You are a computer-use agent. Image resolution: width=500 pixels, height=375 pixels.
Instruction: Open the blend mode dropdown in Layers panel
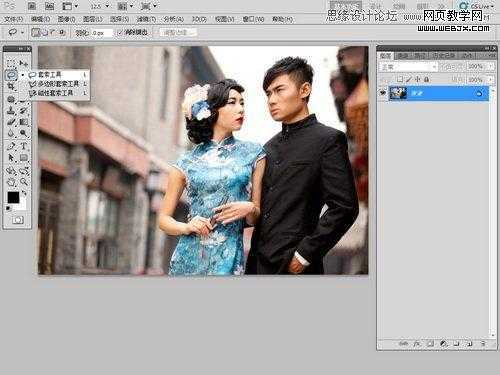tap(408, 67)
